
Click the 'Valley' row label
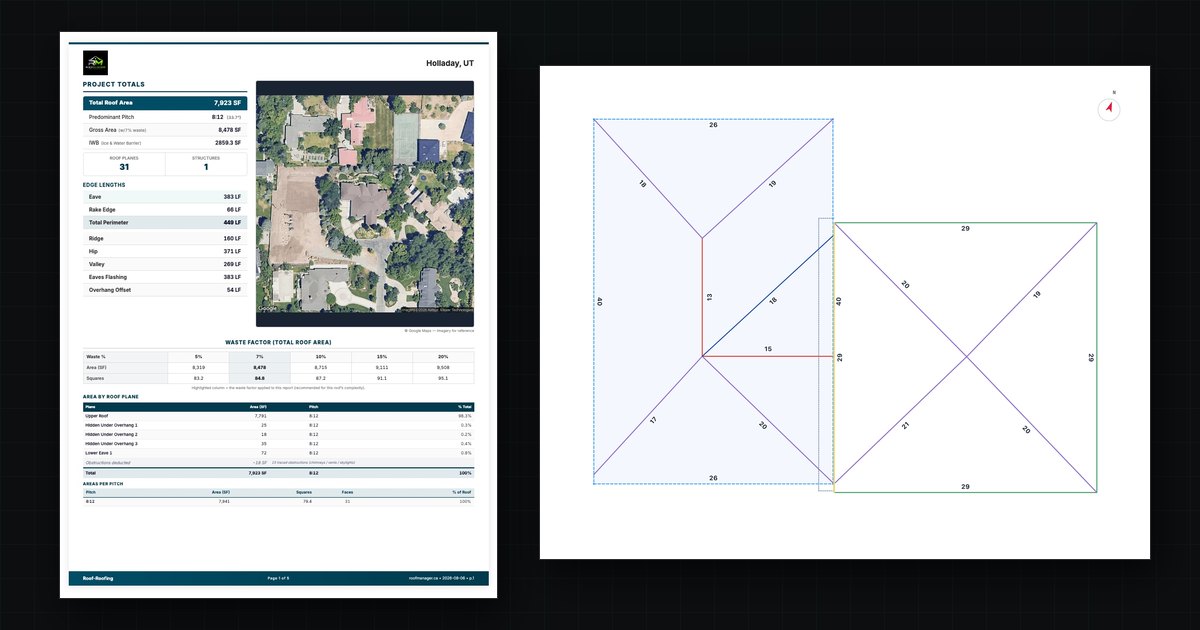[97, 264]
